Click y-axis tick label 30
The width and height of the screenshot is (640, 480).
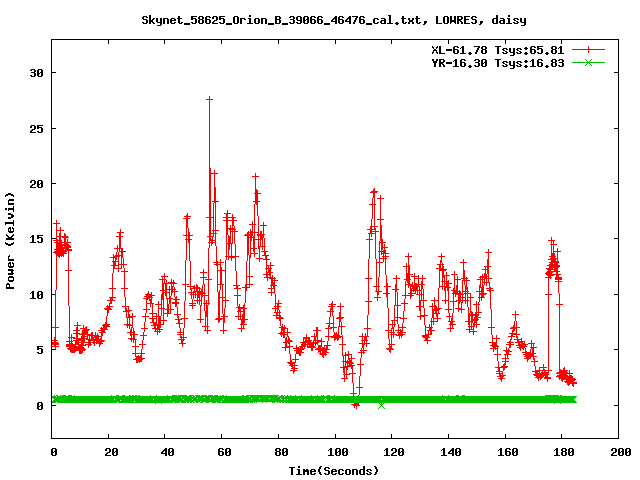point(36,73)
